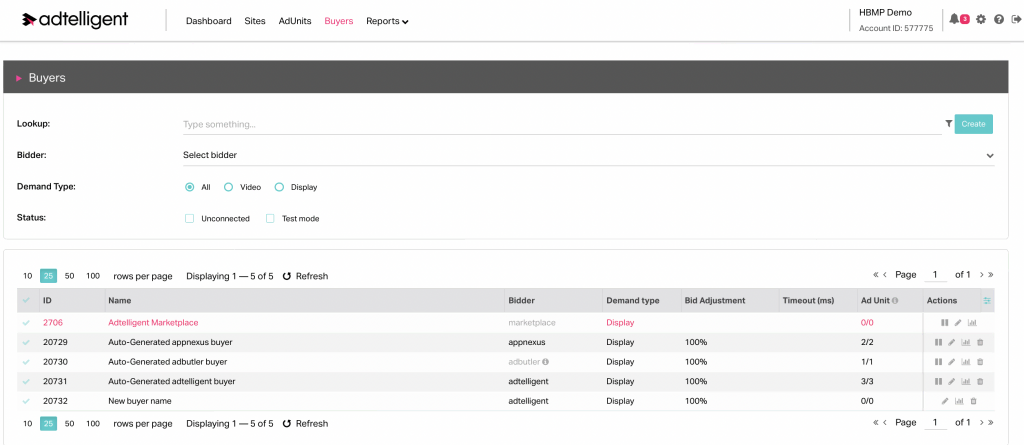Go to Dashboard
Screen dimensions: 1024x445
coord(208,21)
